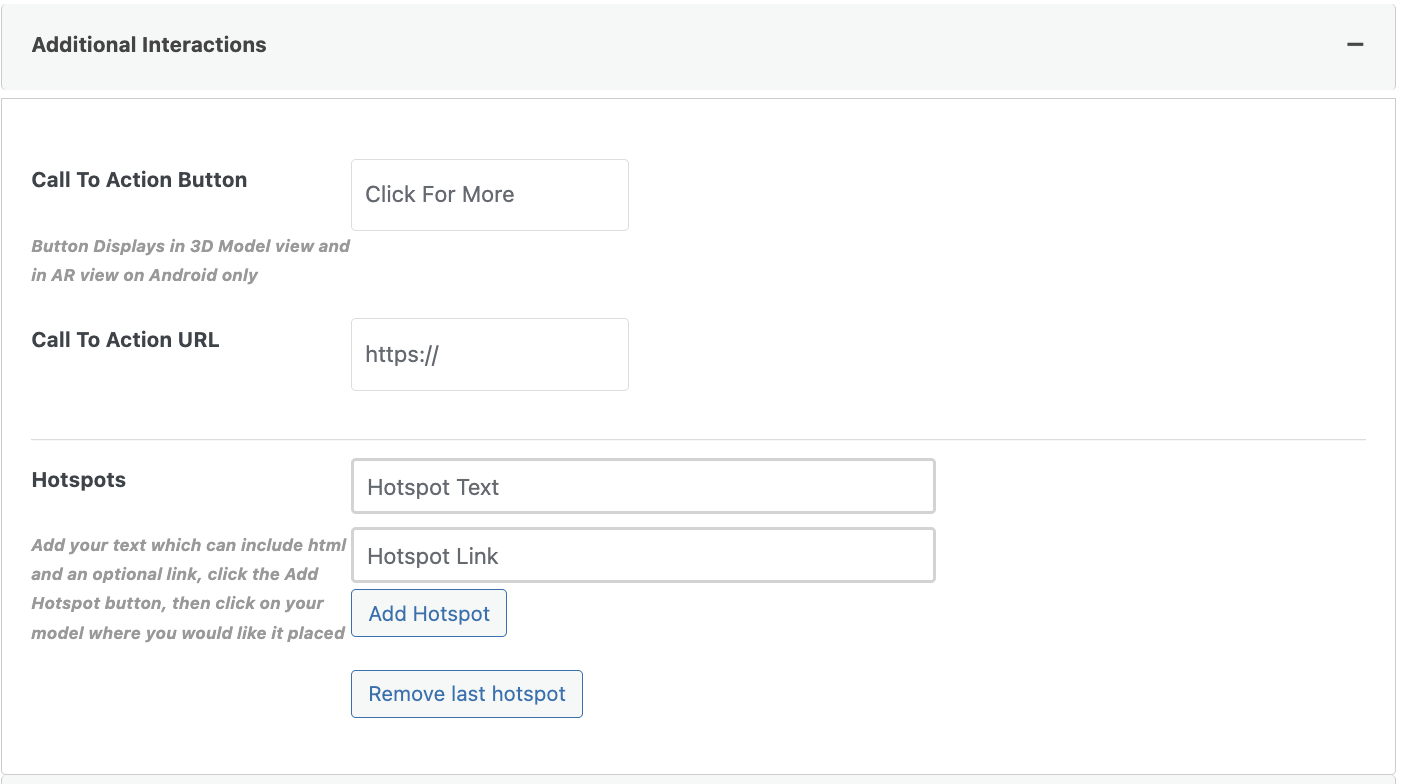Click the Additional Interactions header title
Viewport: 1402px width, 784px height.
(x=149, y=45)
